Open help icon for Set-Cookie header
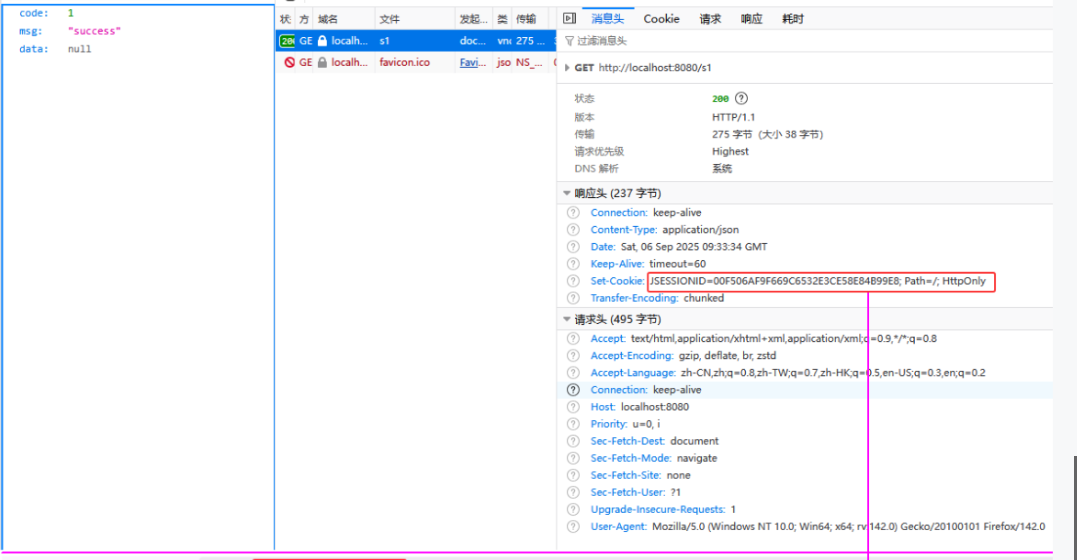The image size is (1077, 560). tap(573, 281)
